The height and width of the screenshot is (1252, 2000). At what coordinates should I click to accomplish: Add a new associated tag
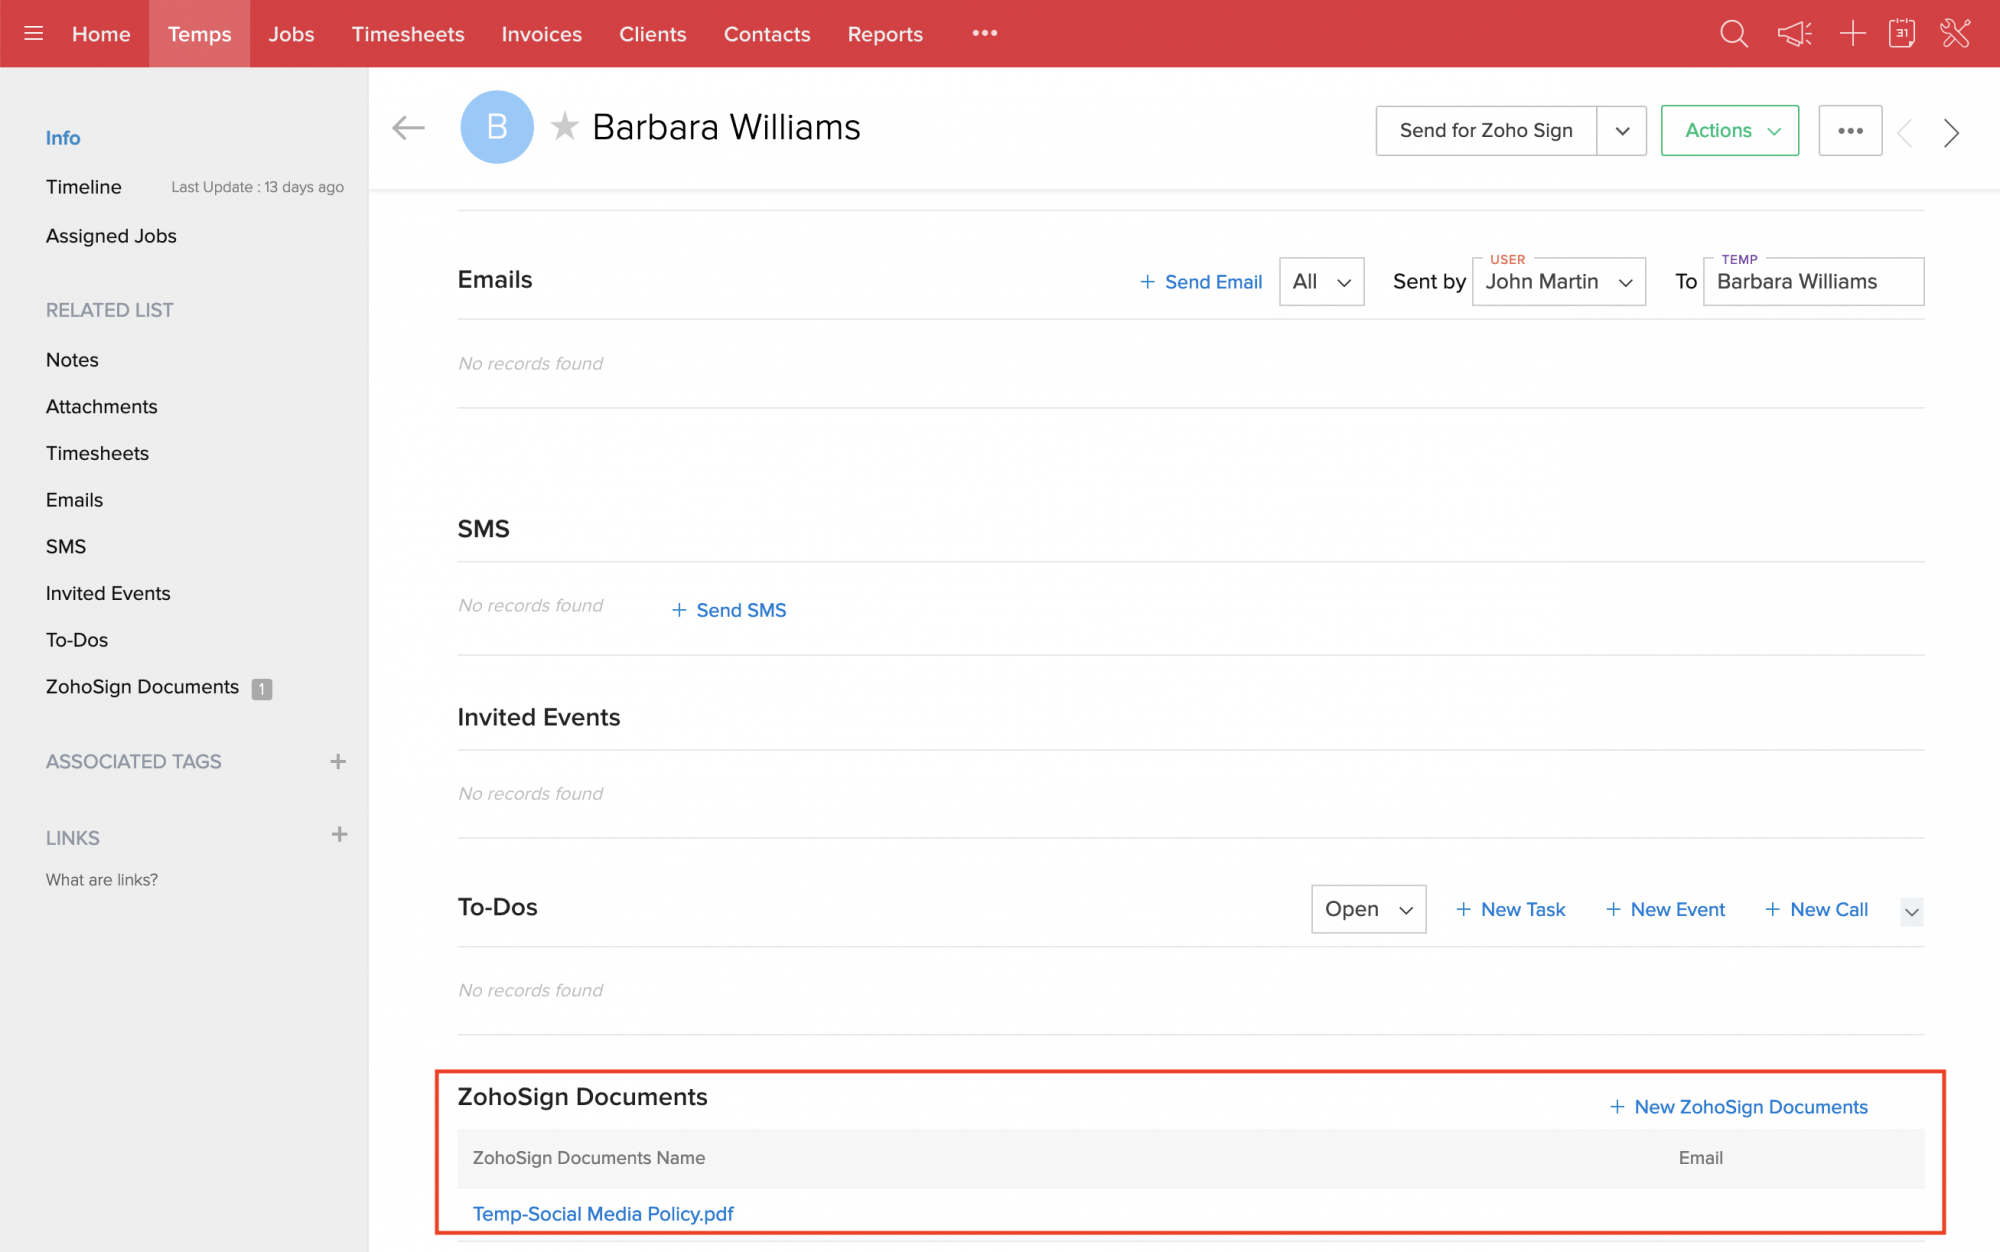click(338, 761)
